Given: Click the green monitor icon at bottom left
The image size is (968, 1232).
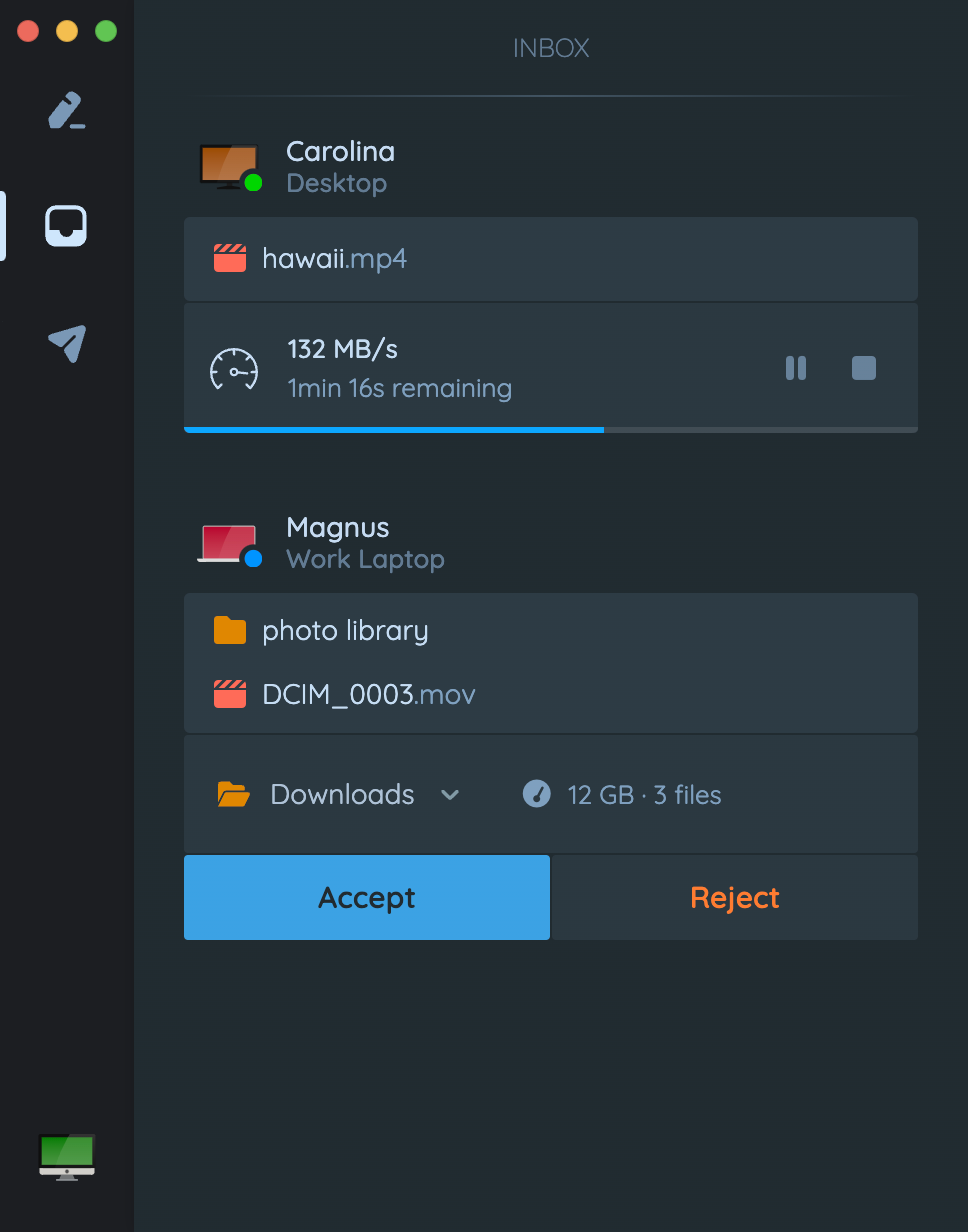Looking at the screenshot, I should (66, 1157).
